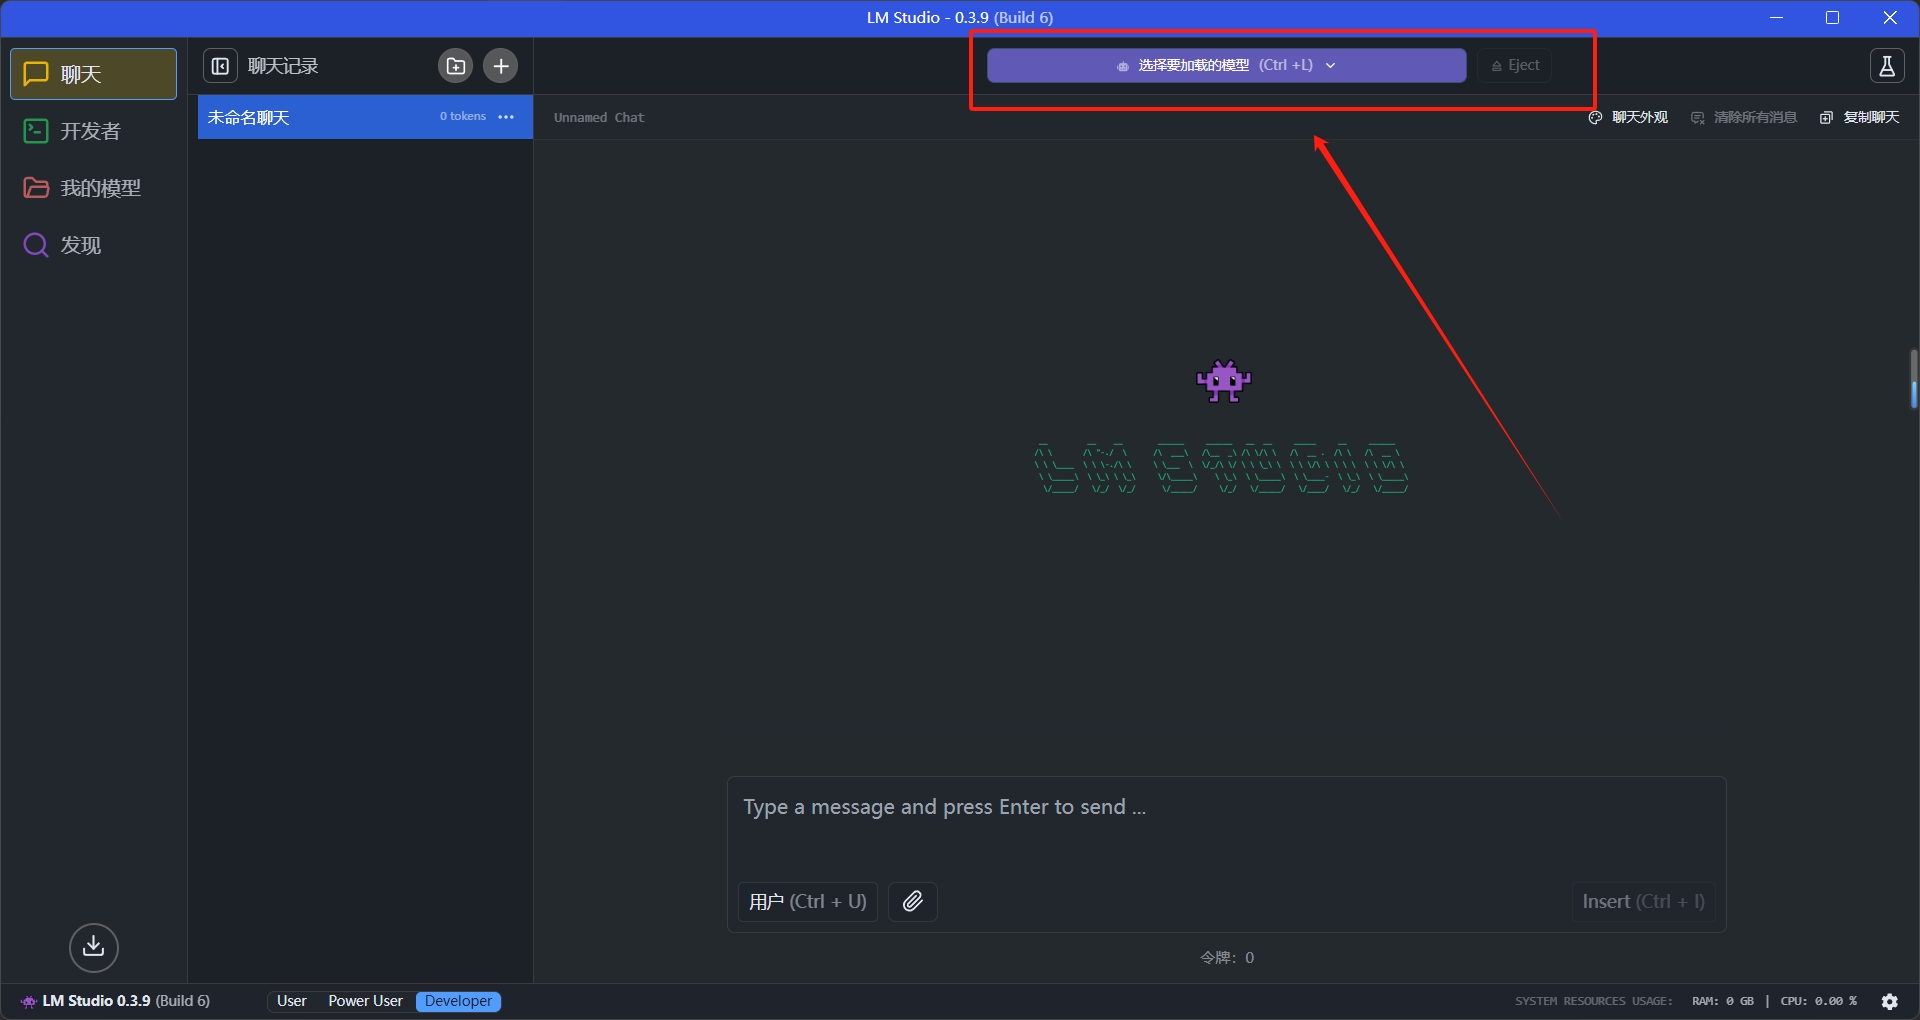This screenshot has height=1020, width=1920.
Task: Open the flask advanced settings icon
Action: tap(1886, 66)
